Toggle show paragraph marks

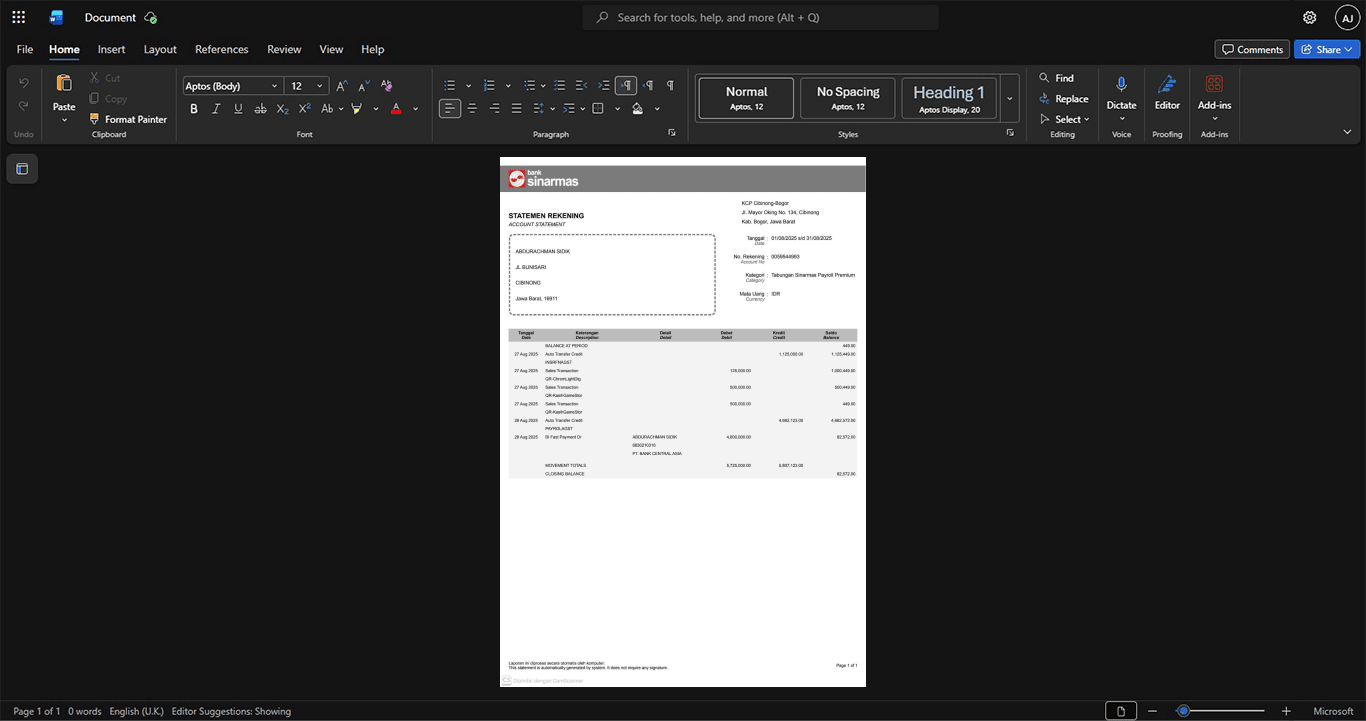click(x=670, y=85)
